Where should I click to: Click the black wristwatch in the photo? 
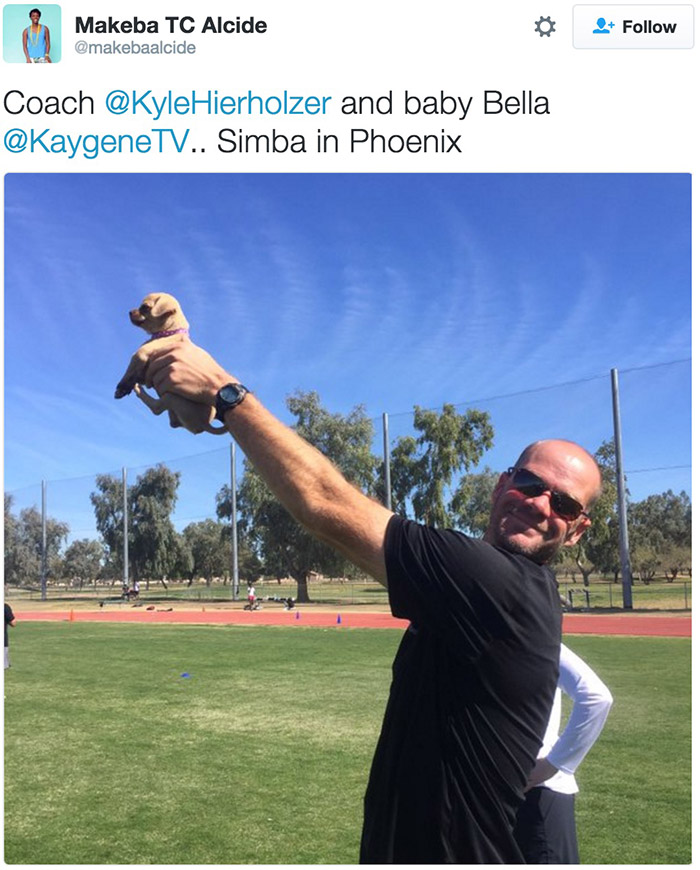point(231,401)
